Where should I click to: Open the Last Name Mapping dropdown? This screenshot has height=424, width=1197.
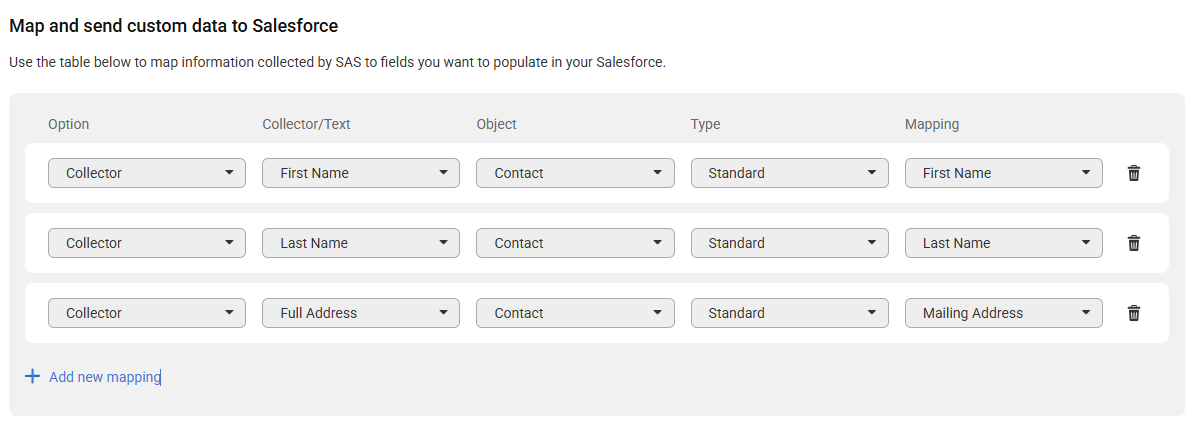pos(1004,243)
